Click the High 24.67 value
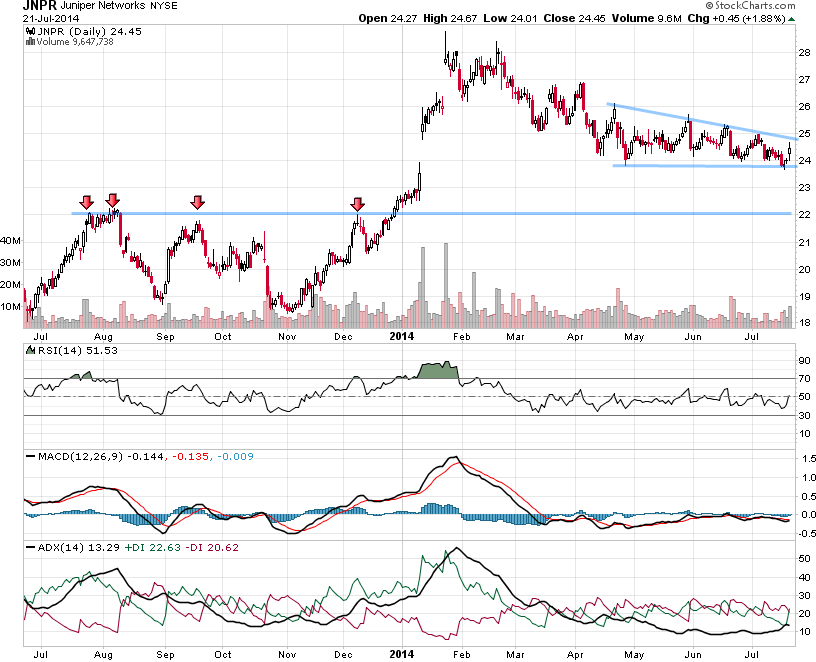Screen dimensions: 816x662 click(450, 18)
